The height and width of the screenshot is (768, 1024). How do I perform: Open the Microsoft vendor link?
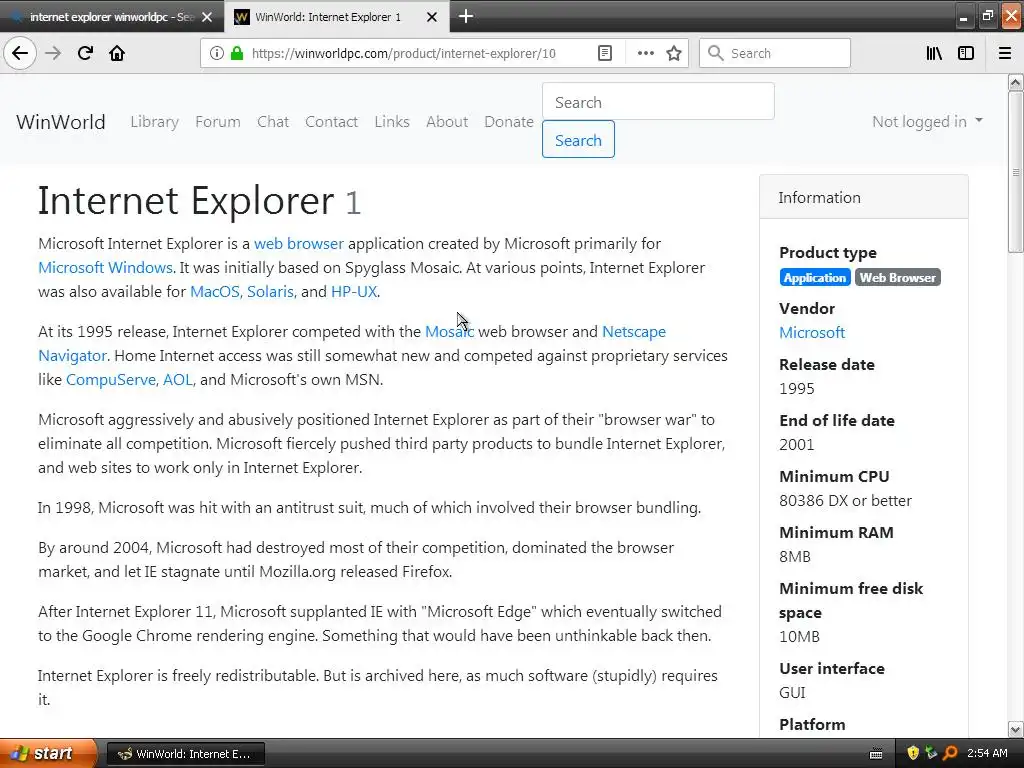tap(812, 332)
